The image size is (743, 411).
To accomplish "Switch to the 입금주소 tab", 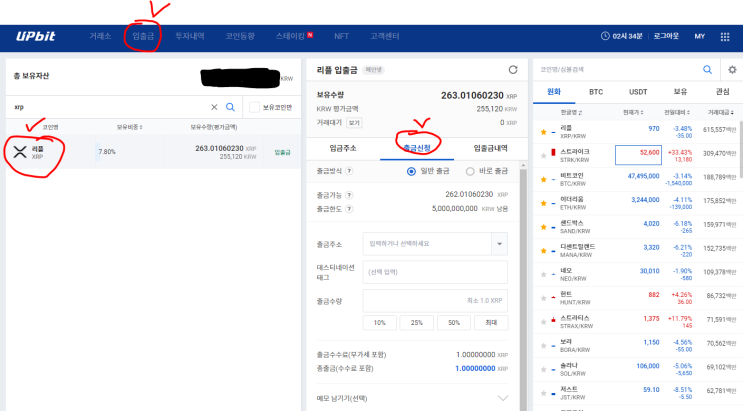I will [343, 148].
